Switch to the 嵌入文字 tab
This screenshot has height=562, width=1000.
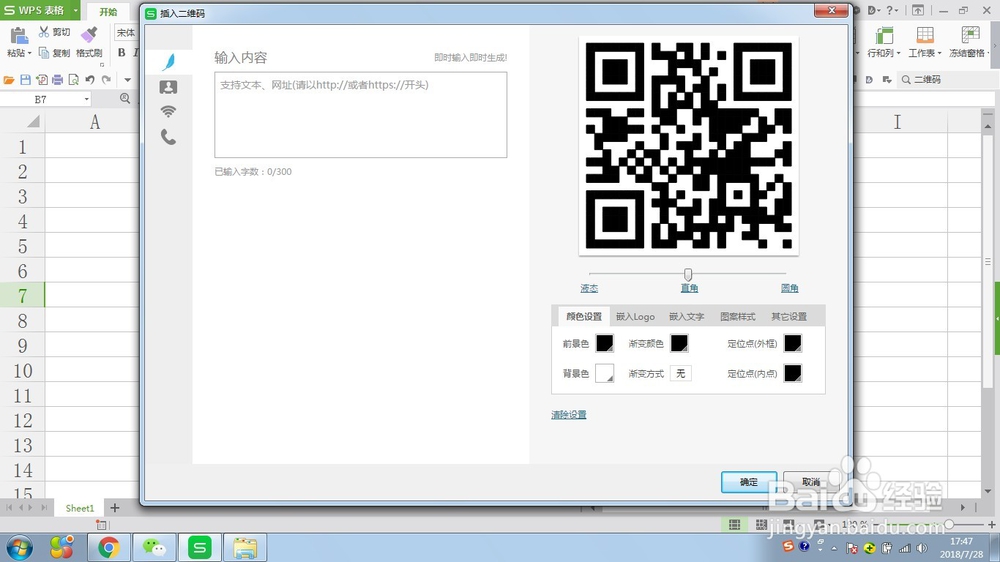point(686,316)
